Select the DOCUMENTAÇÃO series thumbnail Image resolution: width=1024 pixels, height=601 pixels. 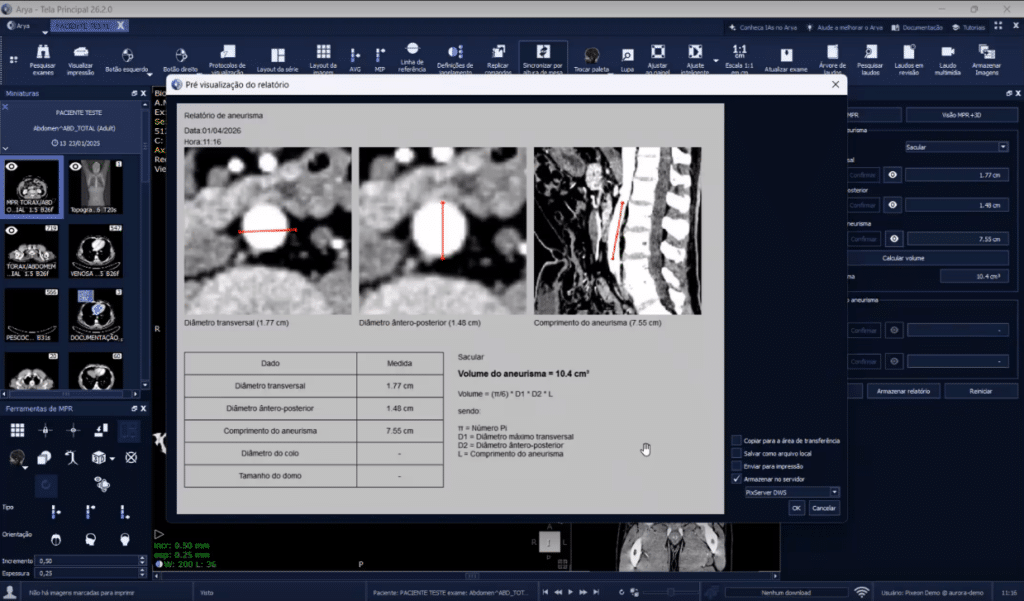point(95,315)
